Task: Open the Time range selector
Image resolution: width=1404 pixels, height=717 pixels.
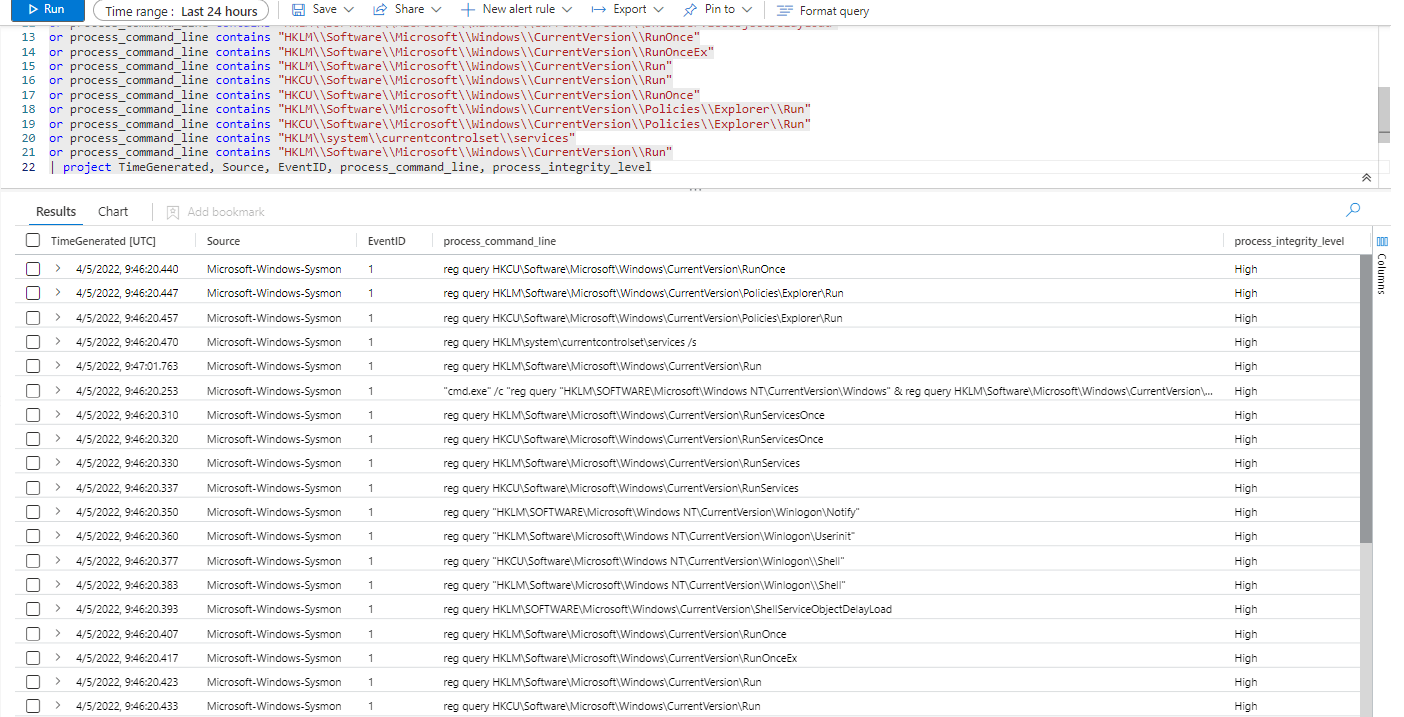Action: (x=181, y=11)
